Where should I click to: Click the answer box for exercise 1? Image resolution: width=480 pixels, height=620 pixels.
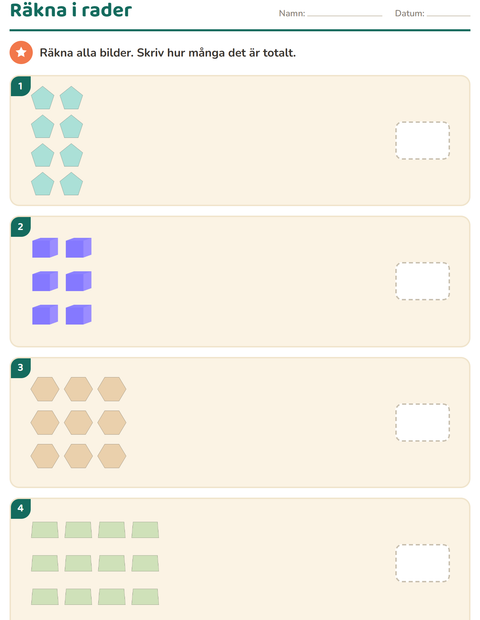coord(423,140)
